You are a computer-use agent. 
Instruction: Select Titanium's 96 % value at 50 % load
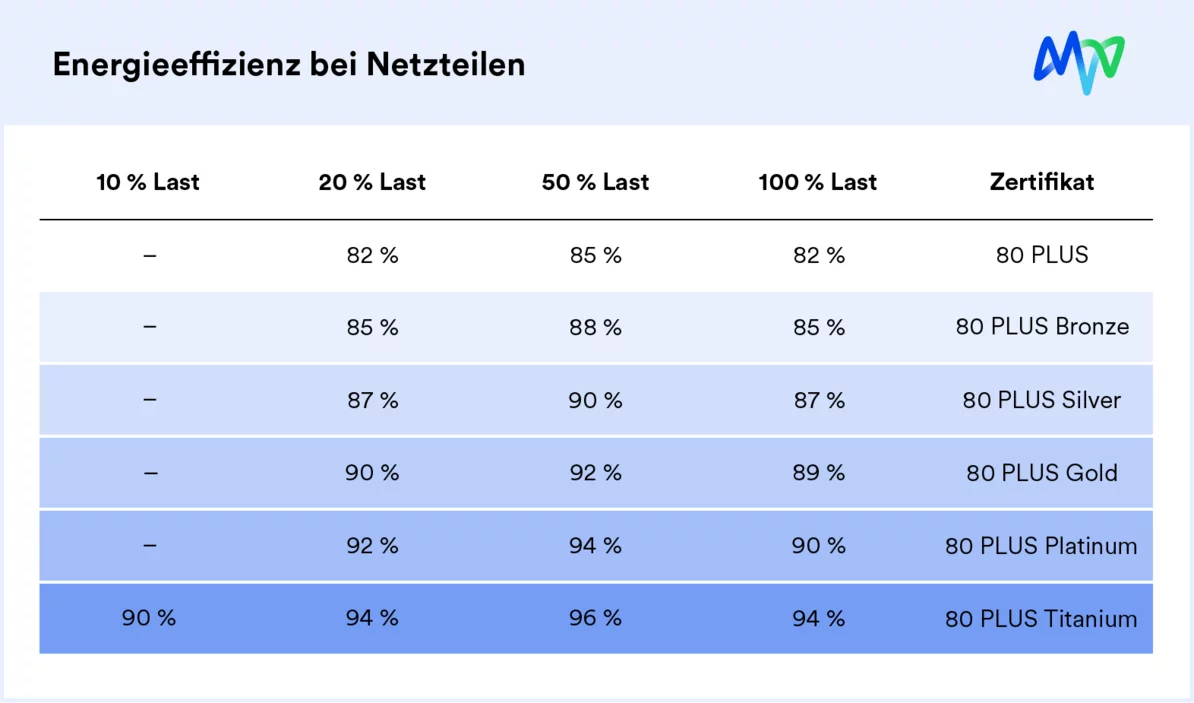click(x=596, y=619)
